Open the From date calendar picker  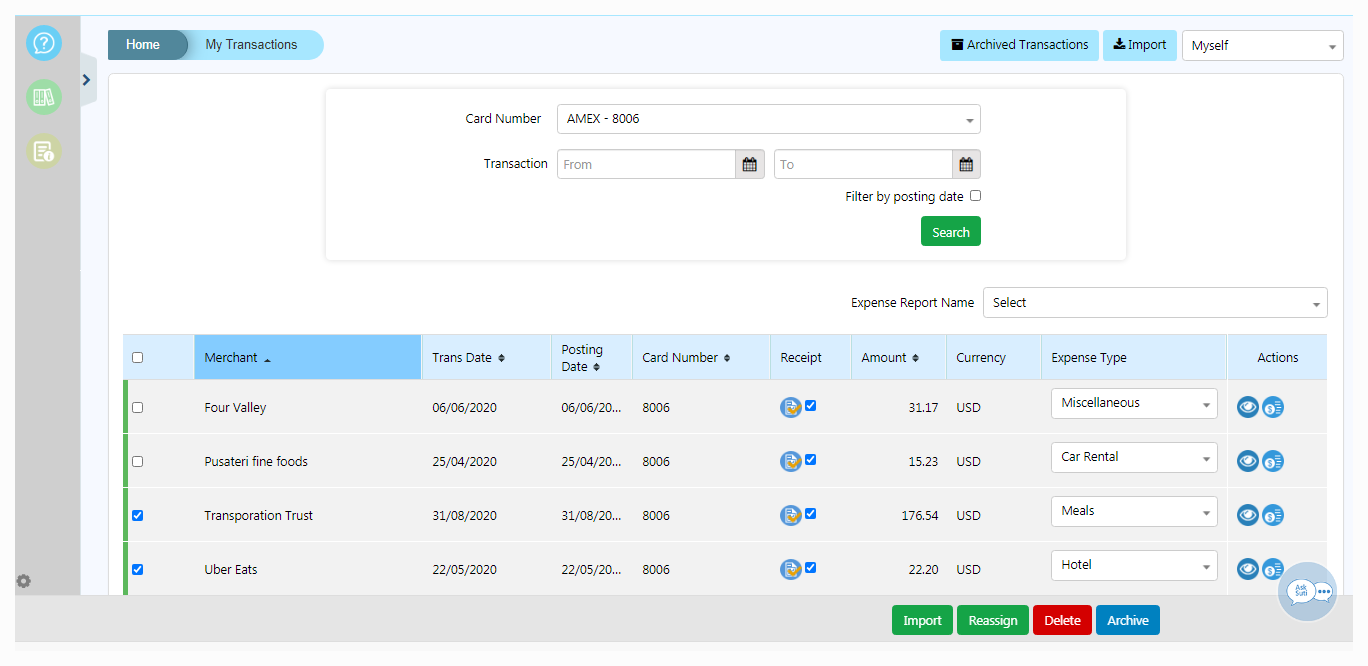pos(750,164)
